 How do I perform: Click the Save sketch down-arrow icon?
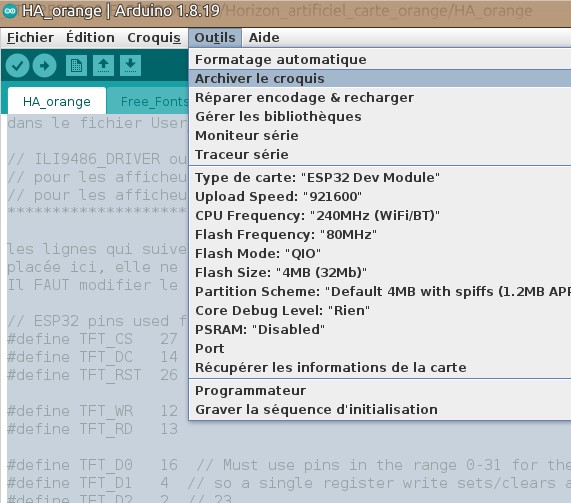[130, 66]
